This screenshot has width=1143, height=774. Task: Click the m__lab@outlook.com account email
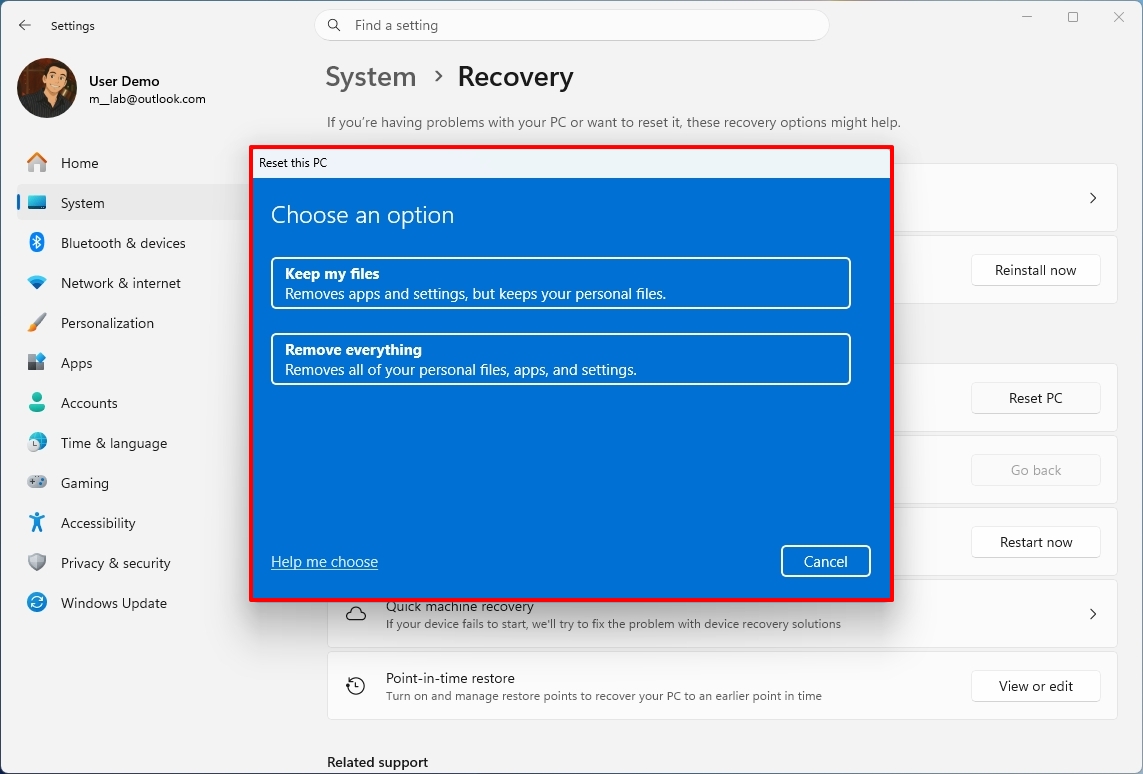coord(147,99)
